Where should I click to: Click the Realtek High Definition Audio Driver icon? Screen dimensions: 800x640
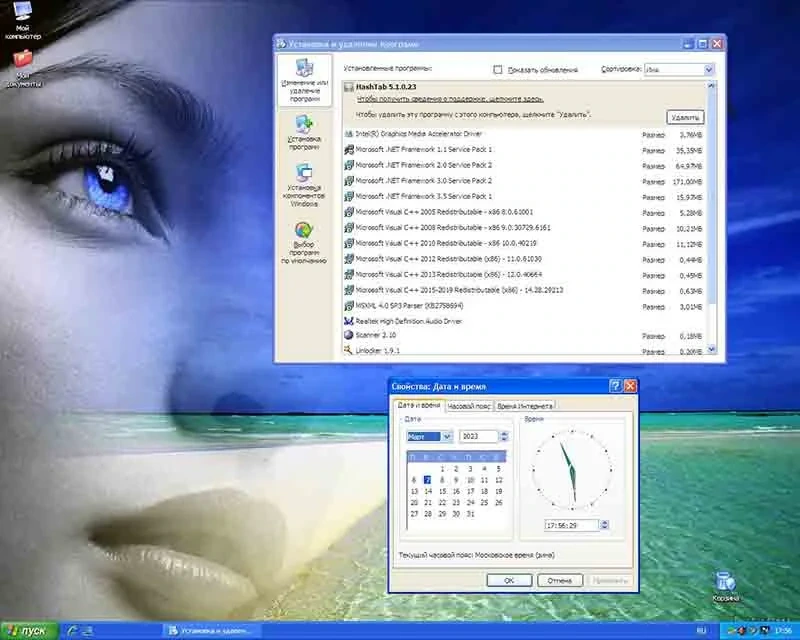pos(349,321)
